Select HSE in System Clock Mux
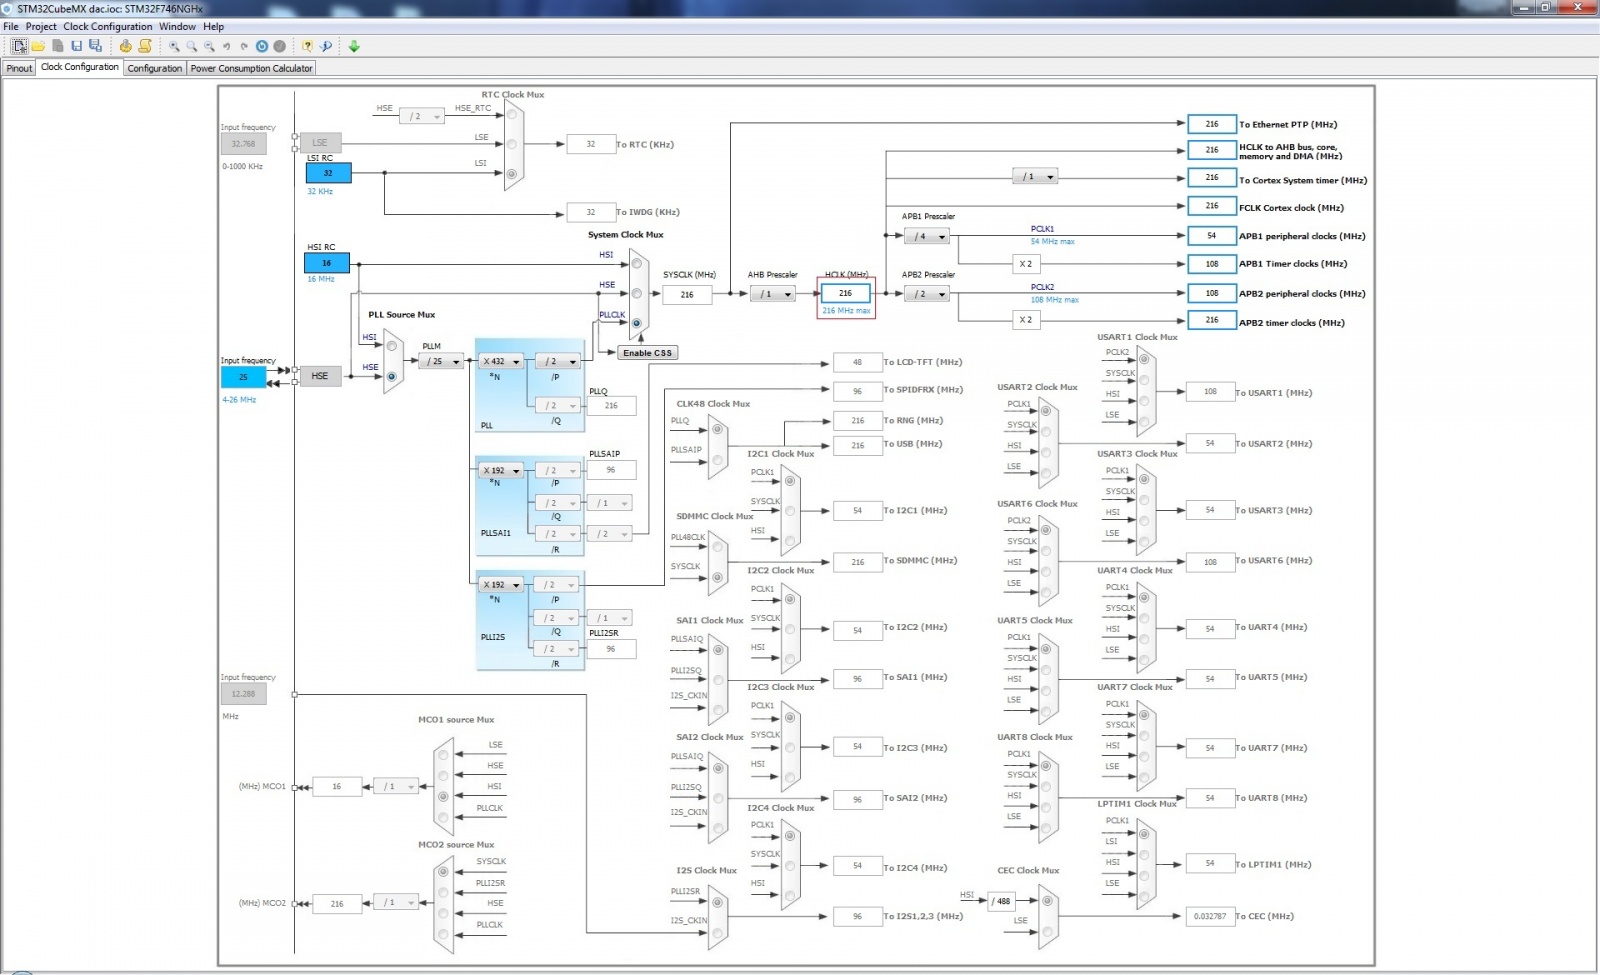The height and width of the screenshot is (975, 1600). [637, 293]
